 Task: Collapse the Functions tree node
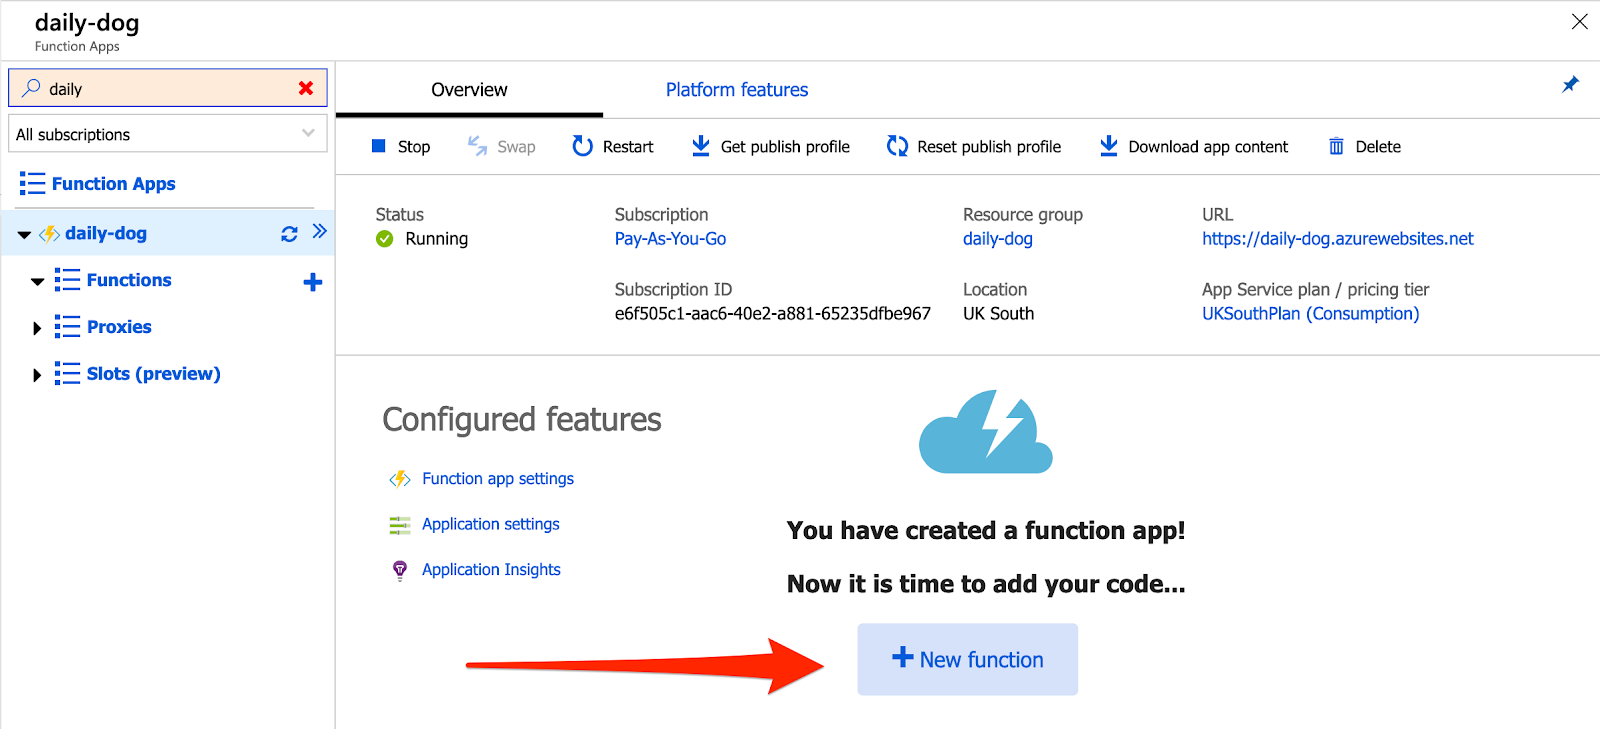coord(37,281)
